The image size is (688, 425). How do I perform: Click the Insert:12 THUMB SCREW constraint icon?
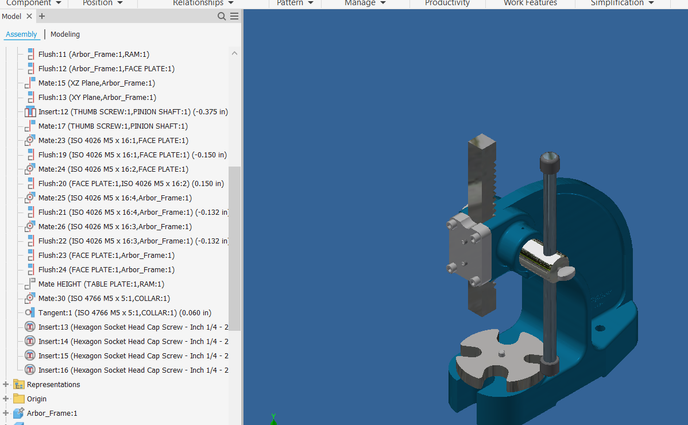pyautogui.click(x=30, y=112)
